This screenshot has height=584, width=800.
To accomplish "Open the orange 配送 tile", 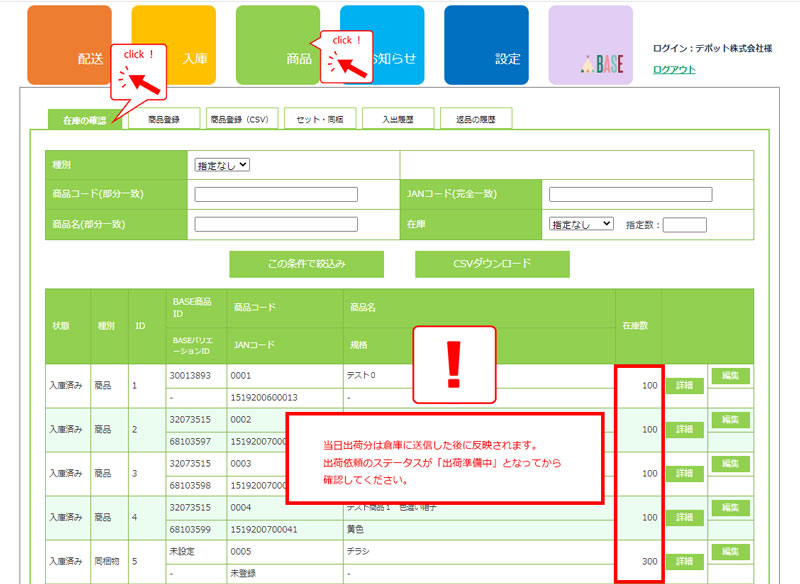I will pyautogui.click(x=68, y=45).
